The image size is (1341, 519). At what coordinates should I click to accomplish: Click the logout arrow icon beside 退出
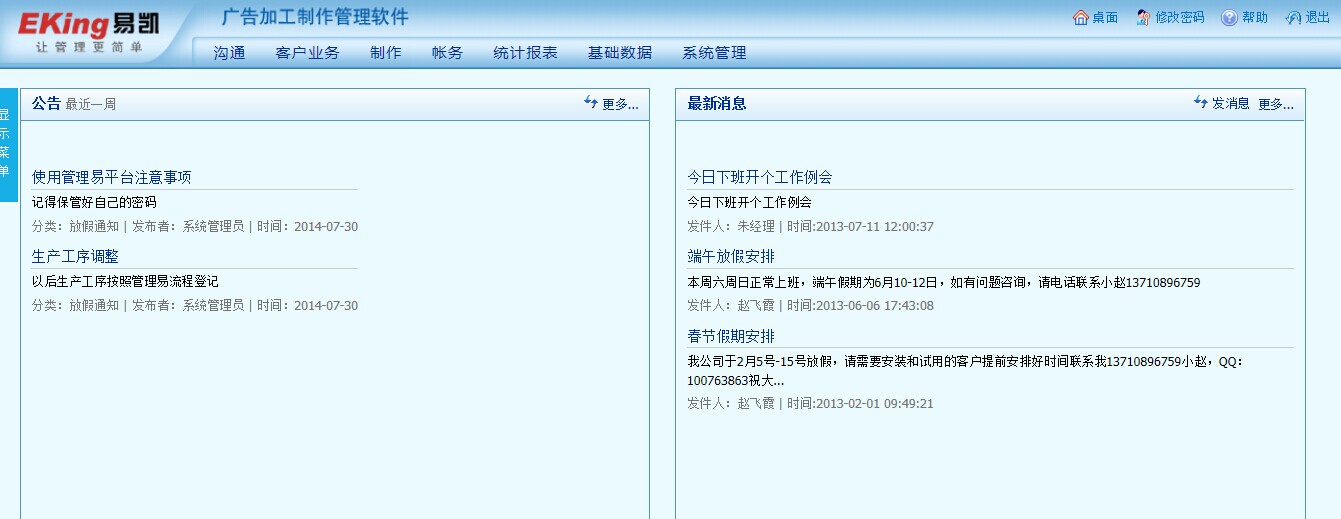[1293, 17]
